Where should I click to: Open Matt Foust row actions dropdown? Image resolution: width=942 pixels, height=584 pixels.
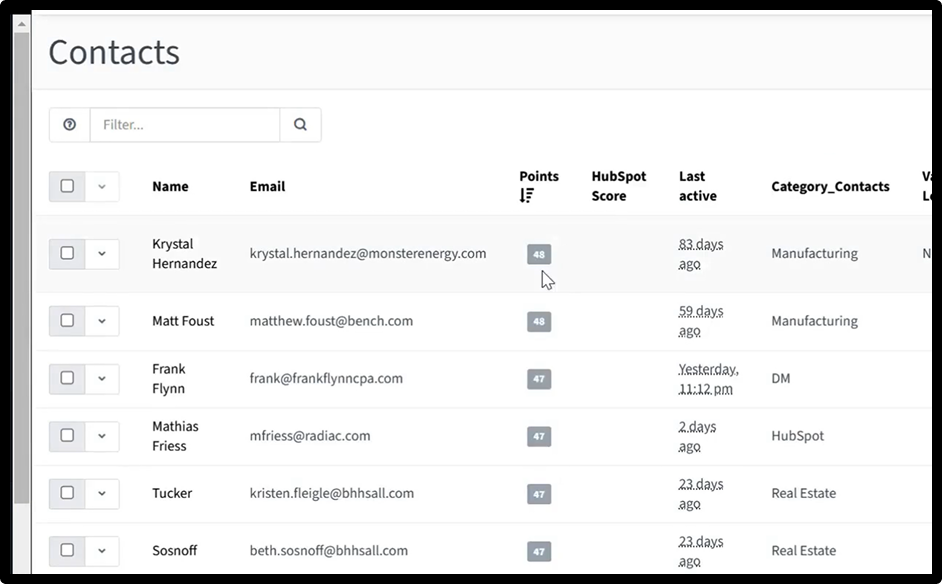(102, 321)
